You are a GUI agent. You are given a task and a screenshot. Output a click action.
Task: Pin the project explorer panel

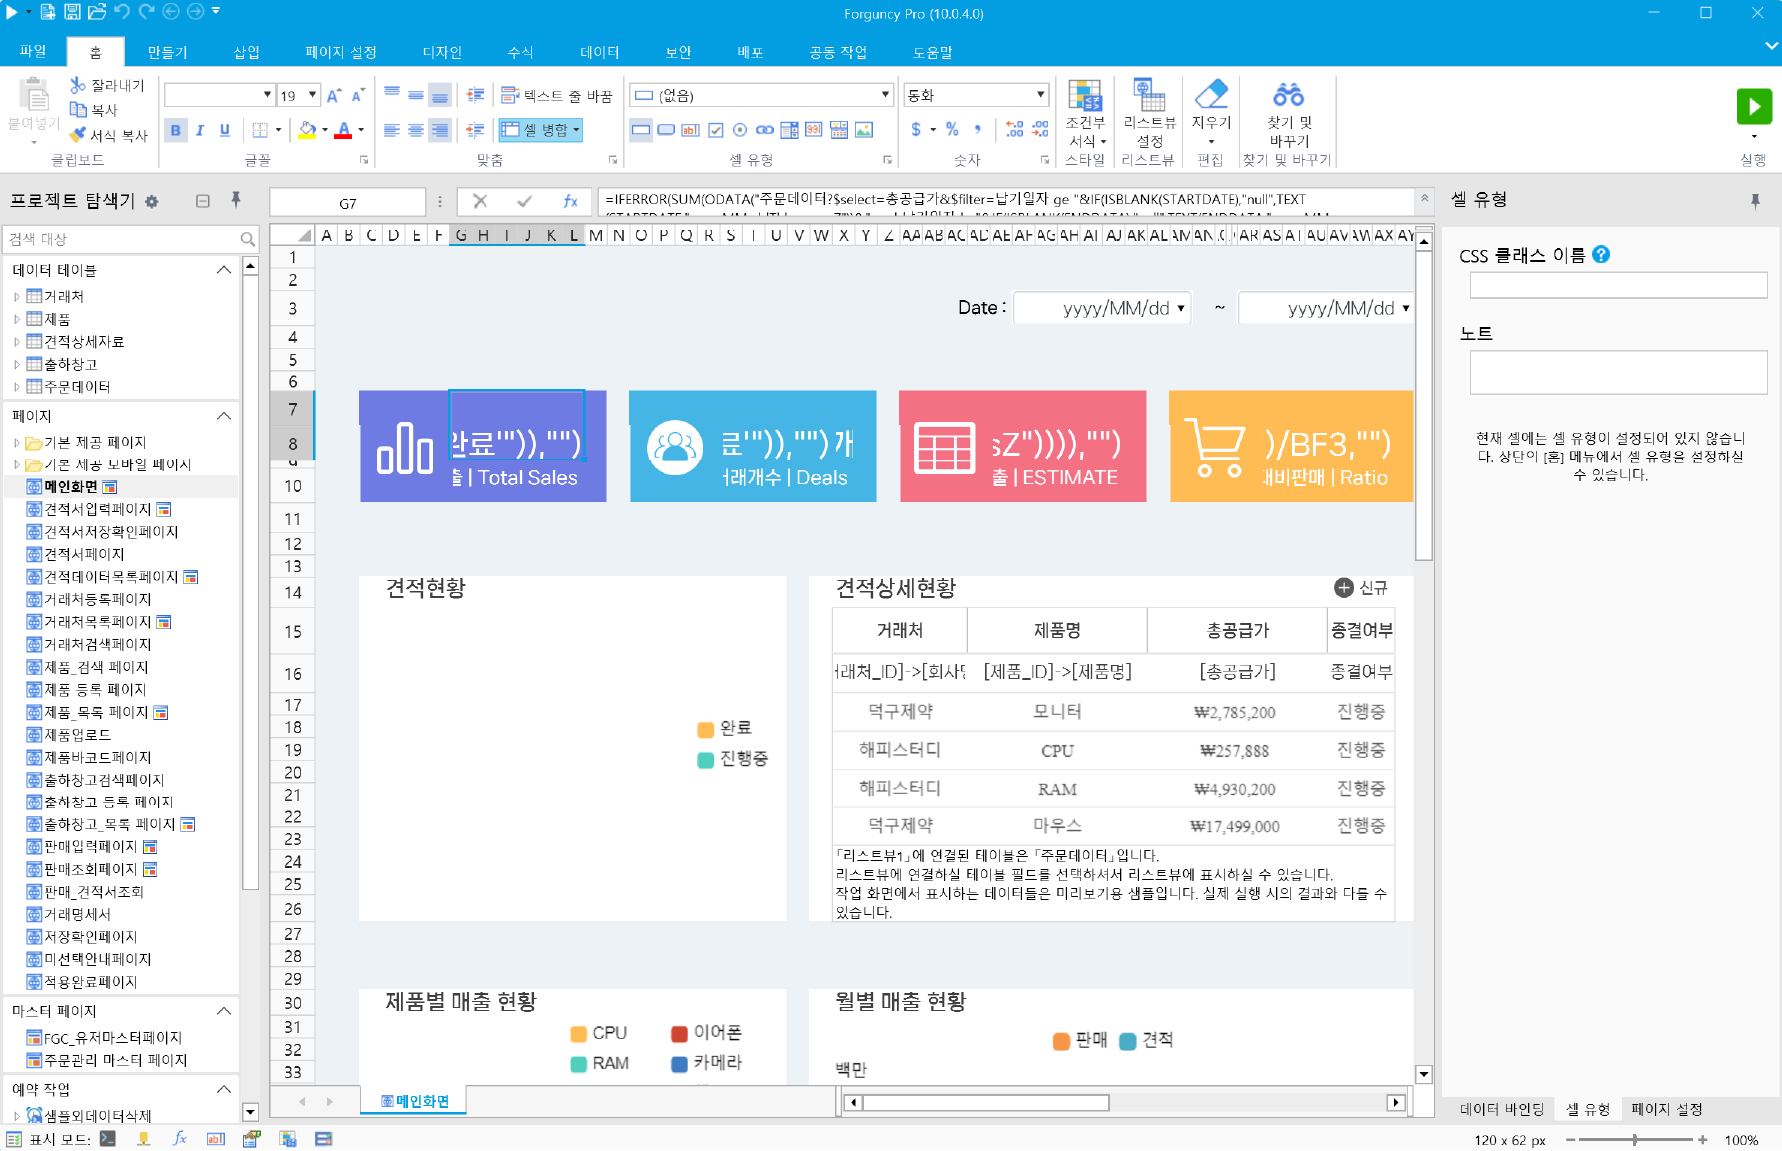236,200
